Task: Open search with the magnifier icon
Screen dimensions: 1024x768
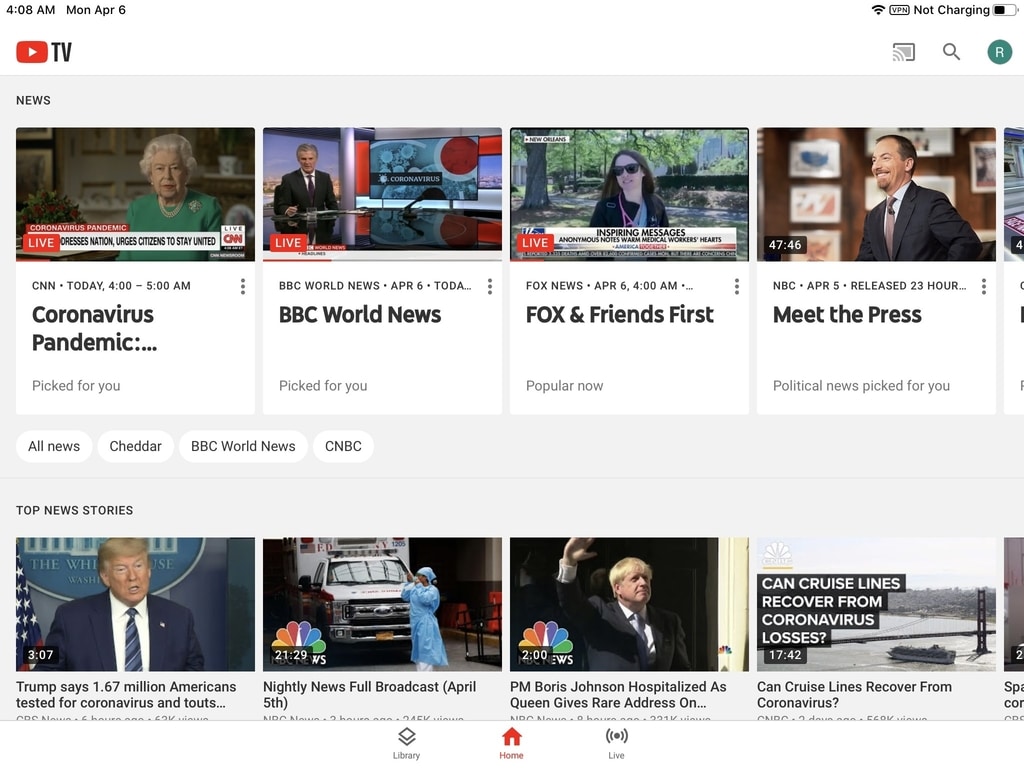Action: coord(951,52)
